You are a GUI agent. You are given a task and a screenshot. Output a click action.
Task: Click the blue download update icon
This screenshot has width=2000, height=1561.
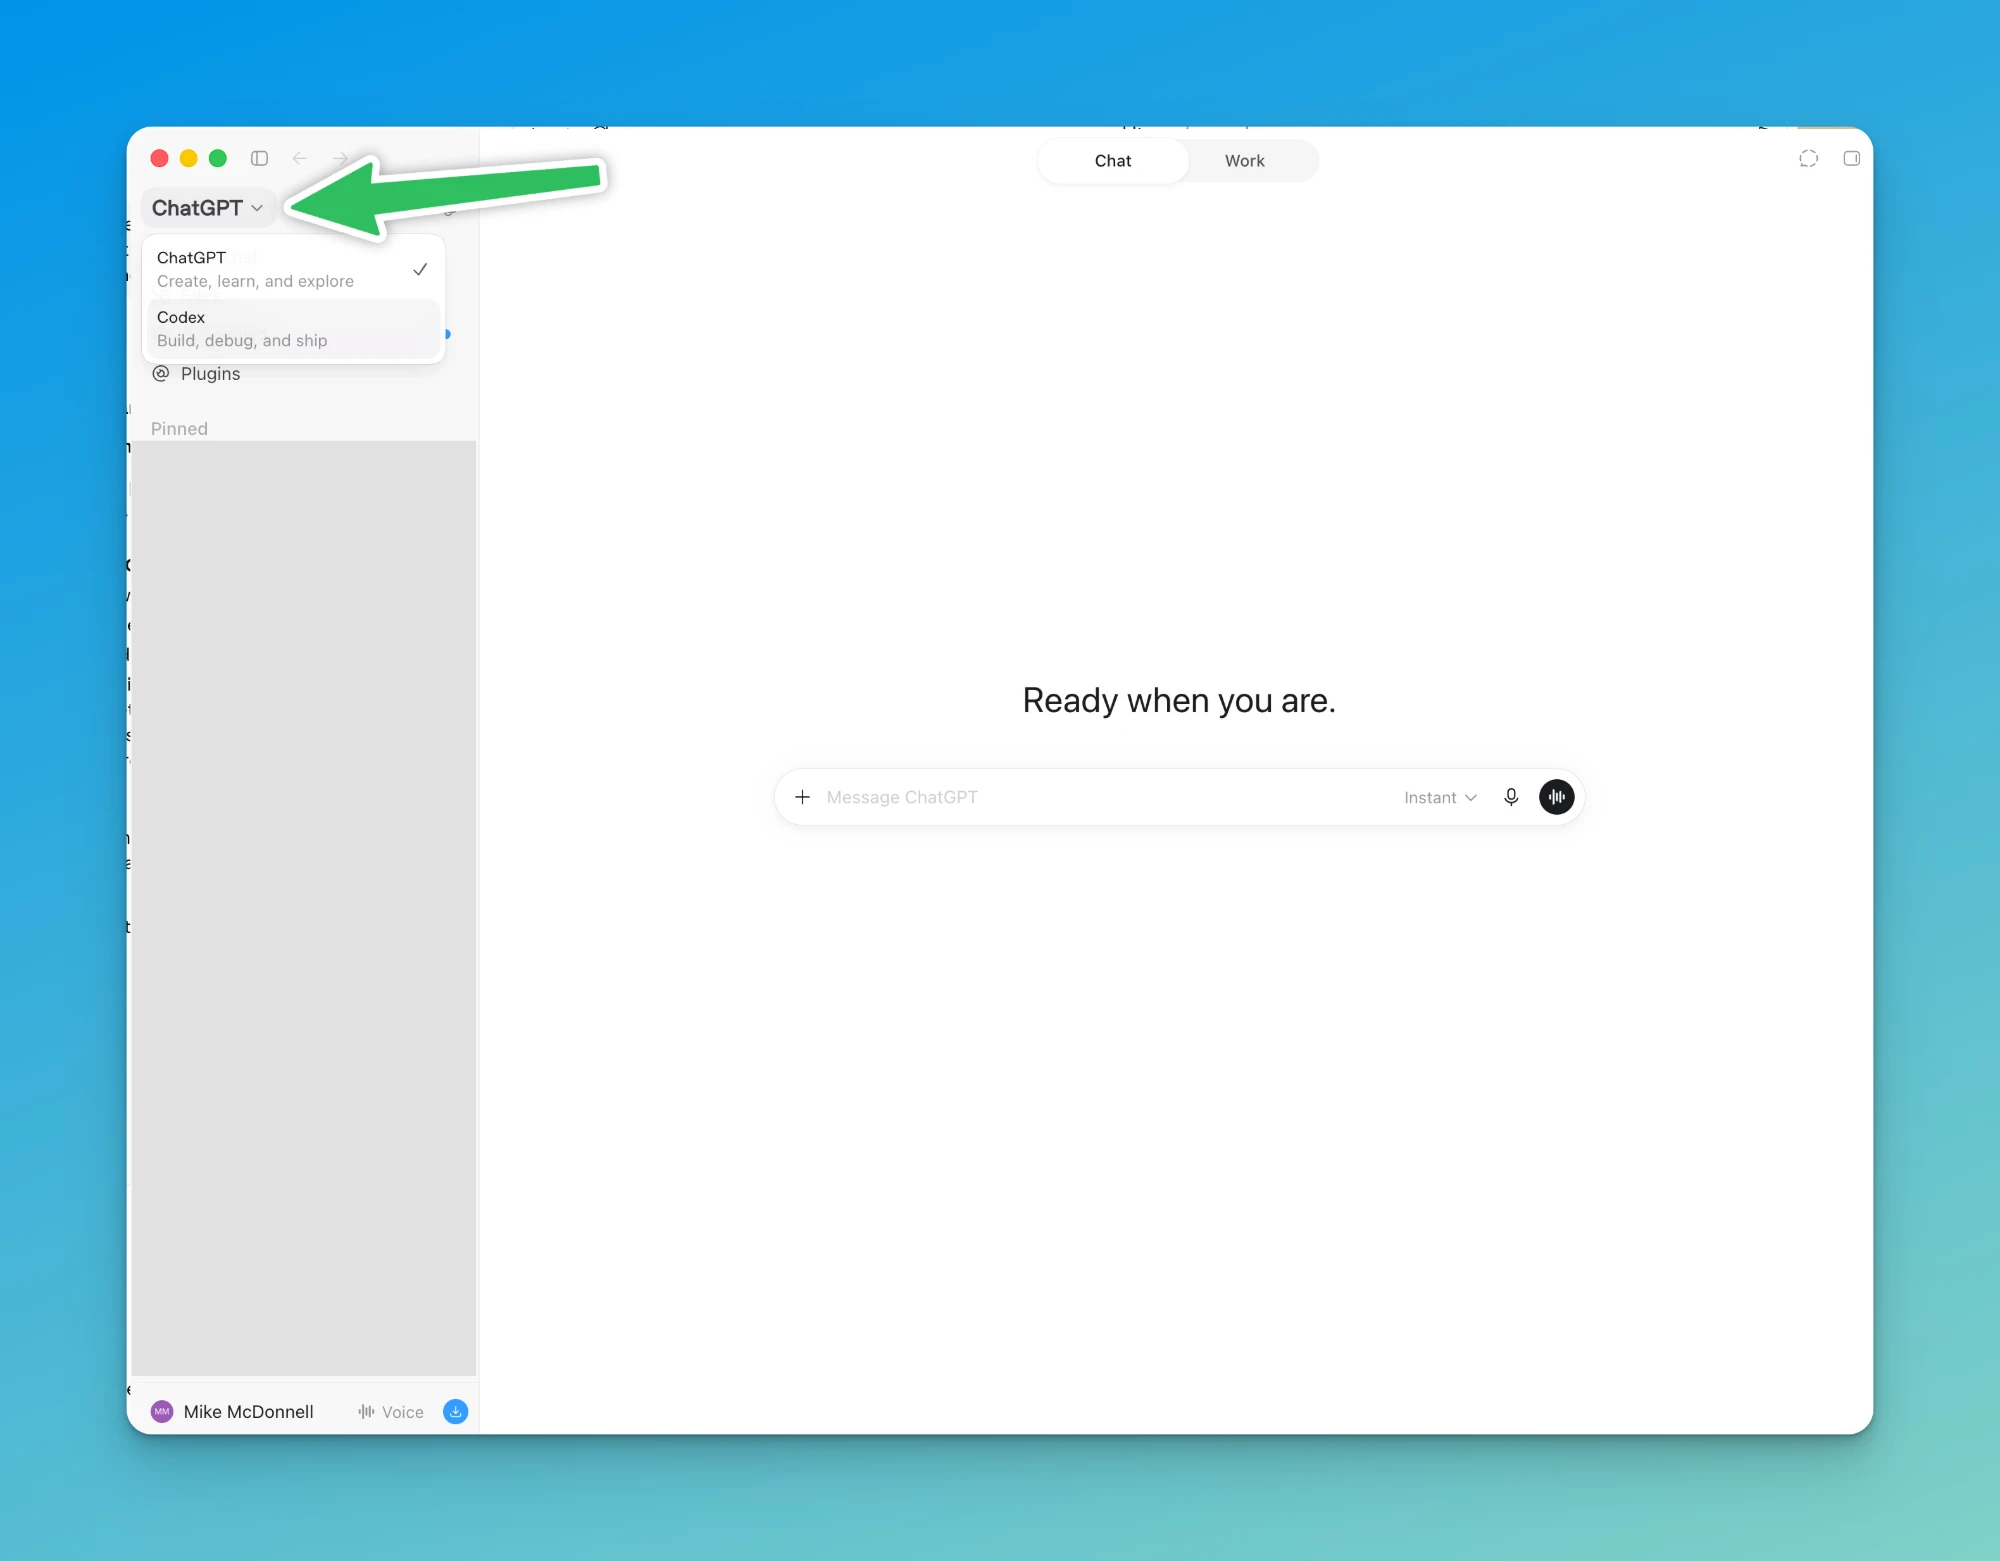(455, 1412)
